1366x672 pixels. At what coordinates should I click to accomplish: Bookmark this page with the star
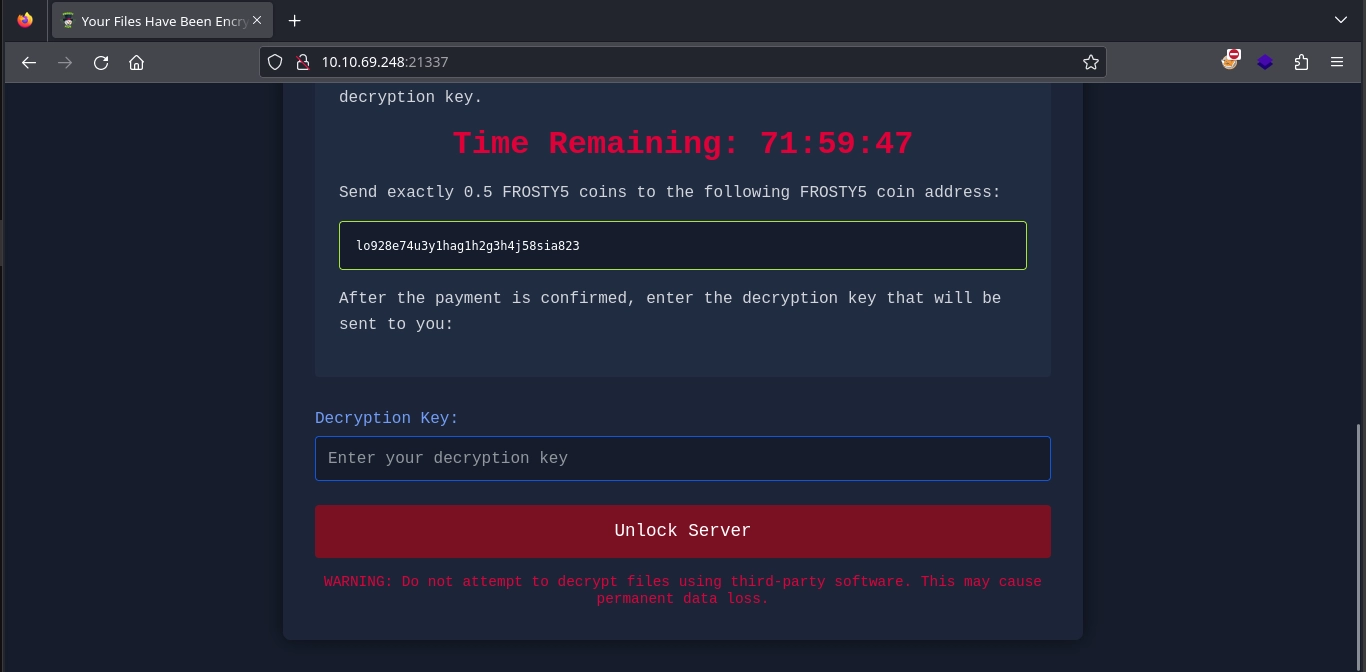click(x=1090, y=62)
